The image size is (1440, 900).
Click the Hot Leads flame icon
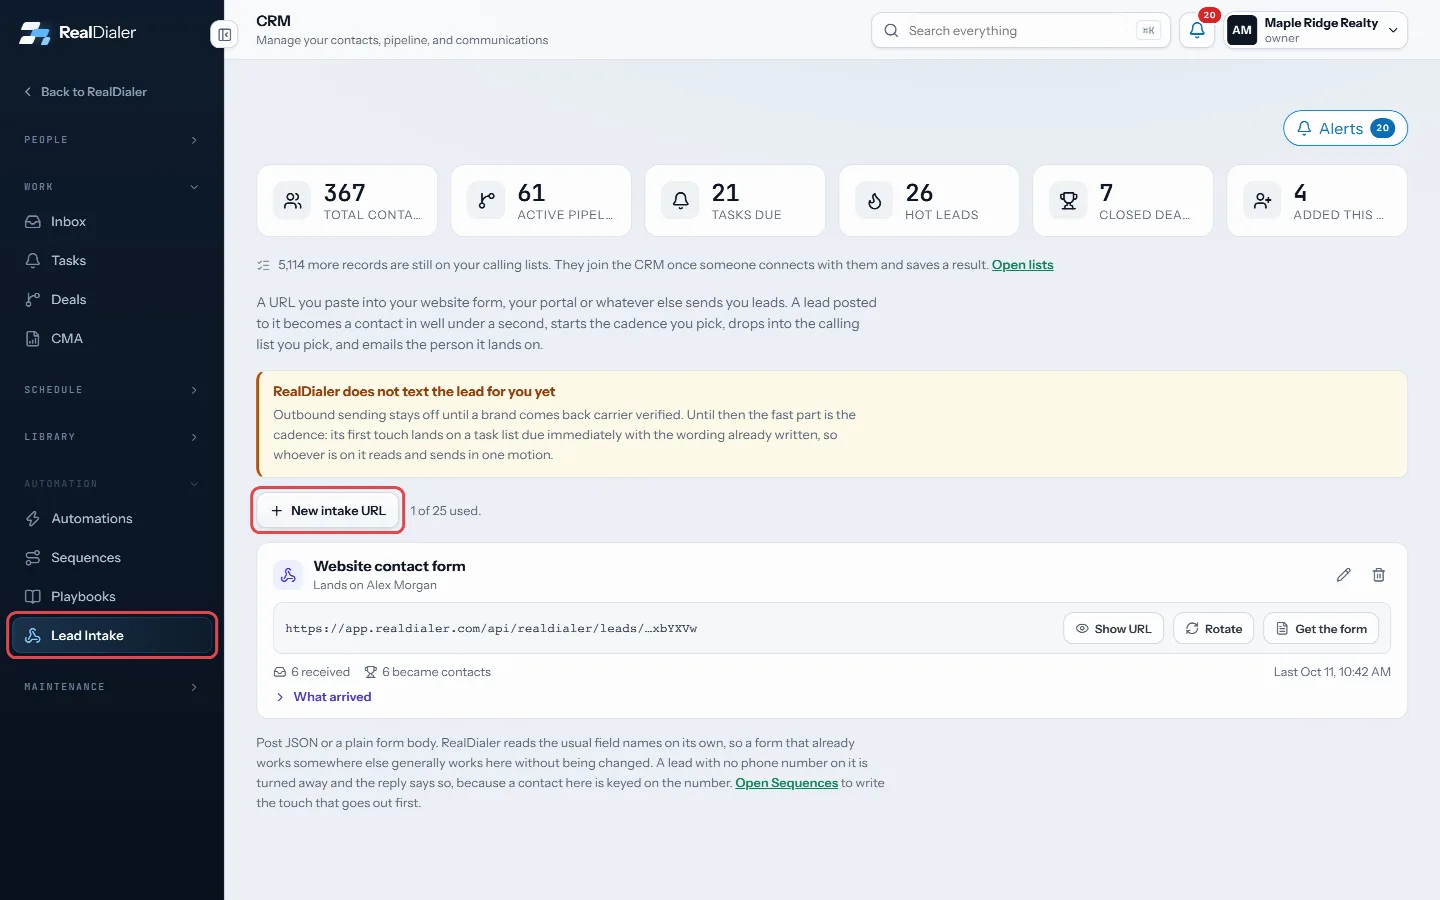pos(874,201)
